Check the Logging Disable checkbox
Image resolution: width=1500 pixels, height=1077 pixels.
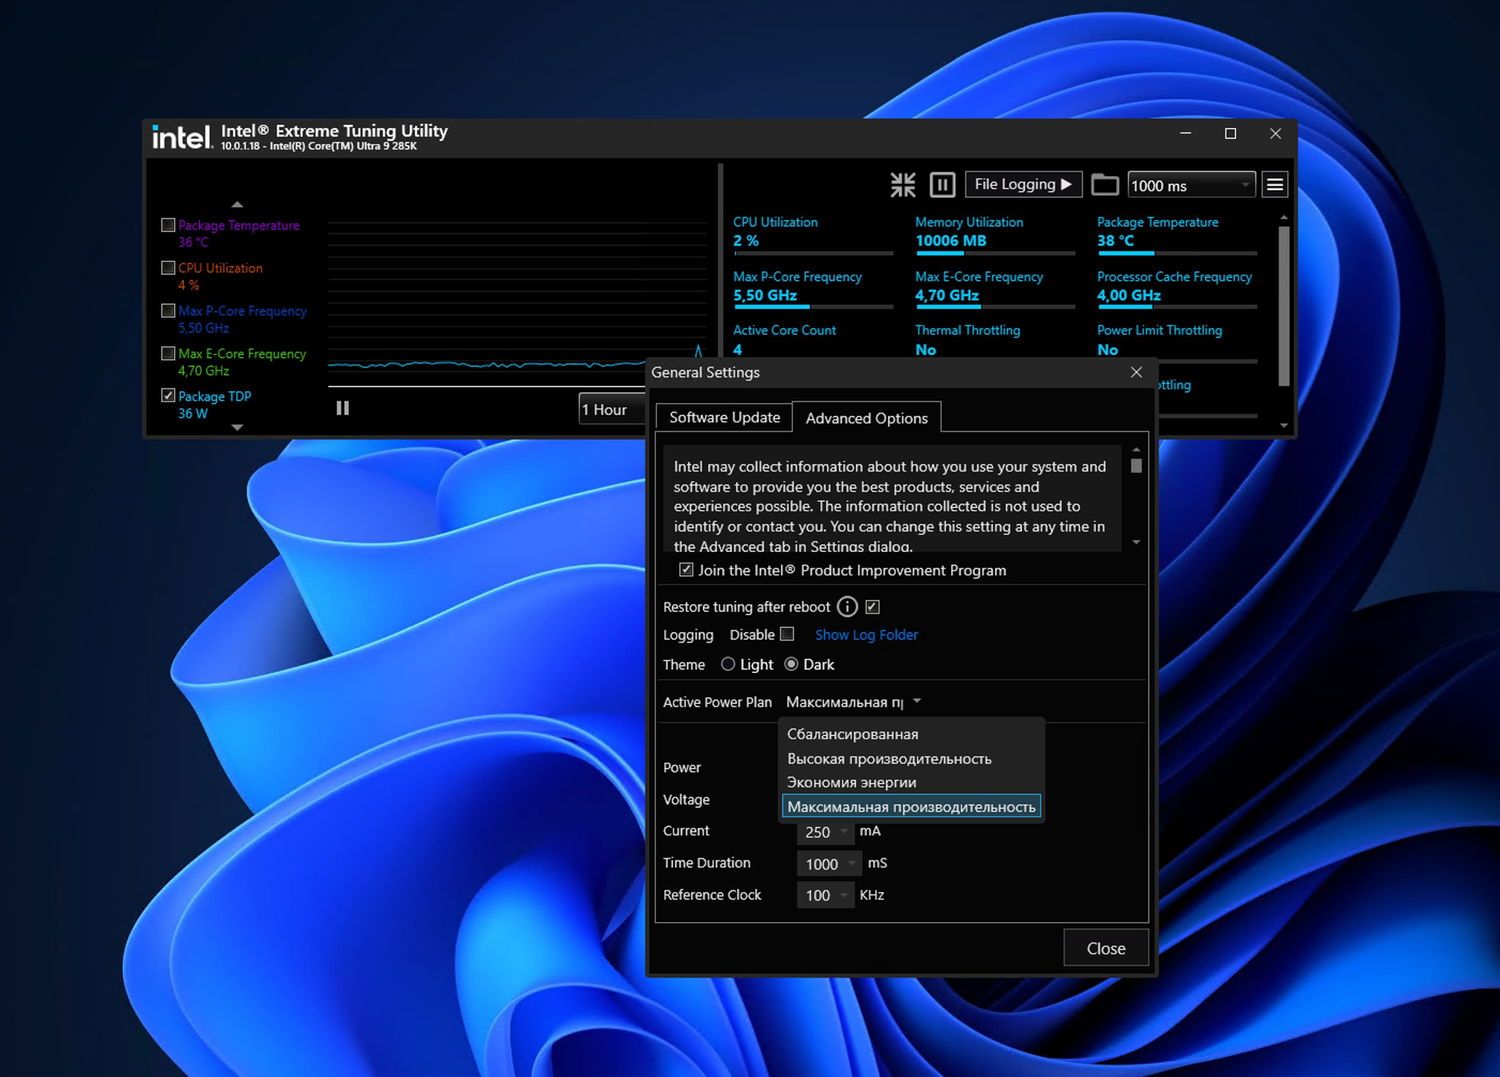pyautogui.click(x=787, y=634)
